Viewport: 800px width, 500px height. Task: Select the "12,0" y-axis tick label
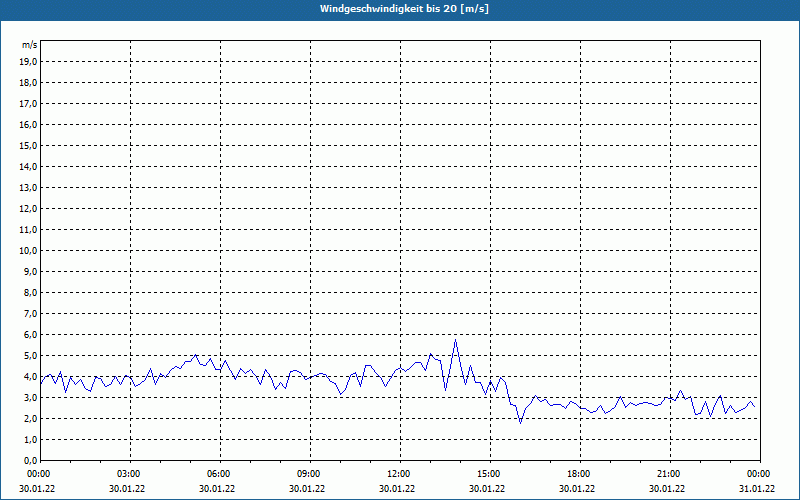pyautogui.click(x=28, y=209)
